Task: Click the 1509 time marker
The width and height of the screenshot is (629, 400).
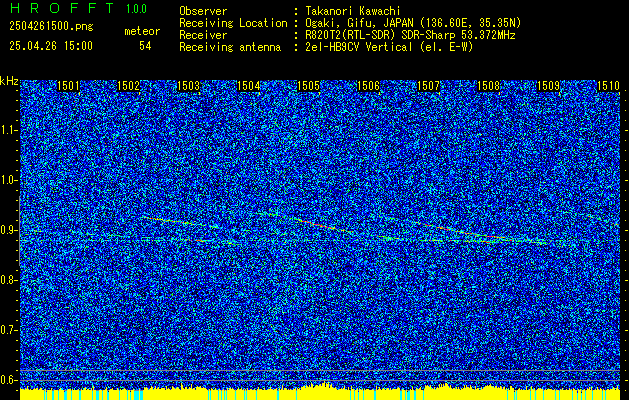Action: point(548,86)
